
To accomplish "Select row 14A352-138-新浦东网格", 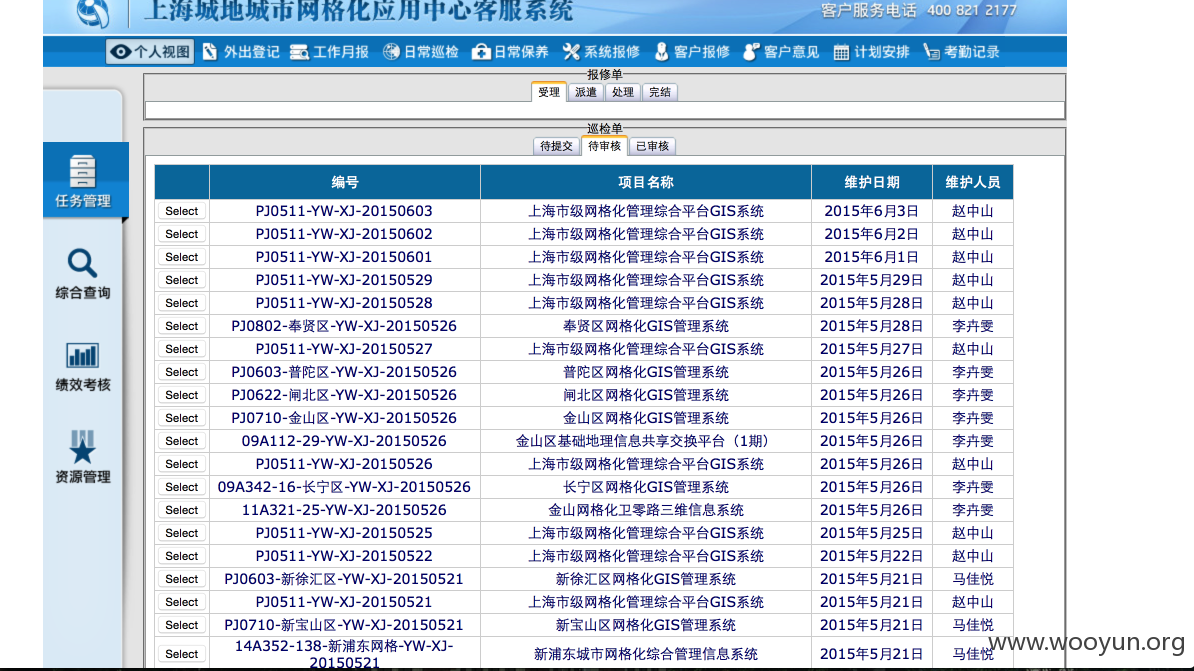I will pos(181,653).
